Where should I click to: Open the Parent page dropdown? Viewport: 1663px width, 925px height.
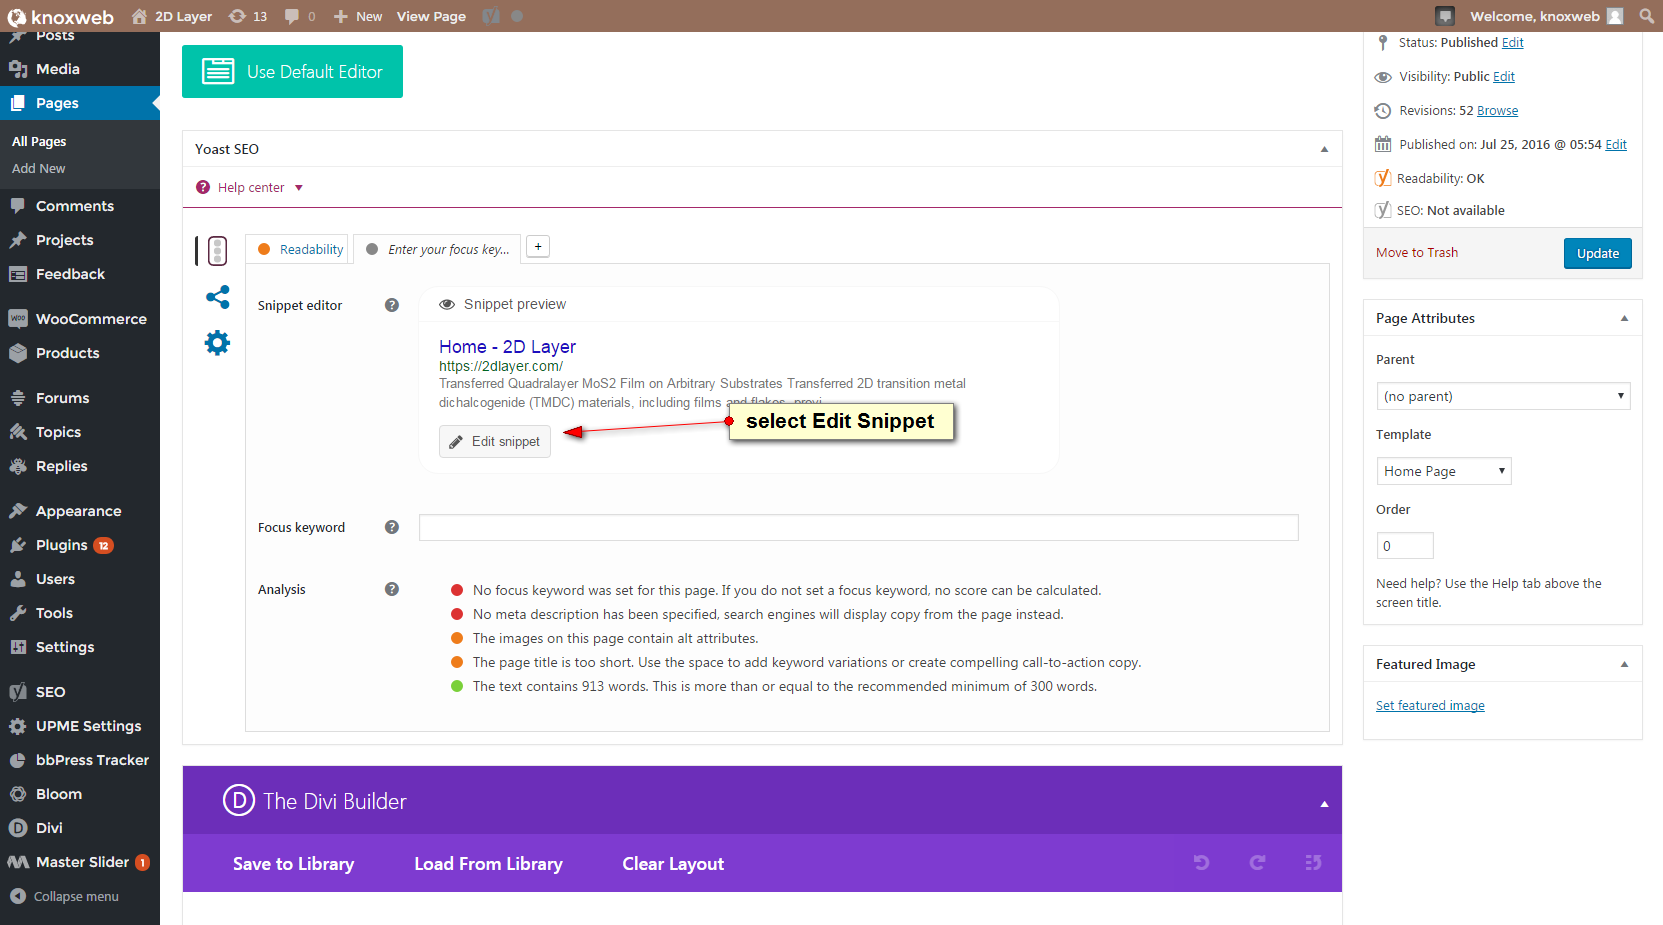coord(1503,396)
